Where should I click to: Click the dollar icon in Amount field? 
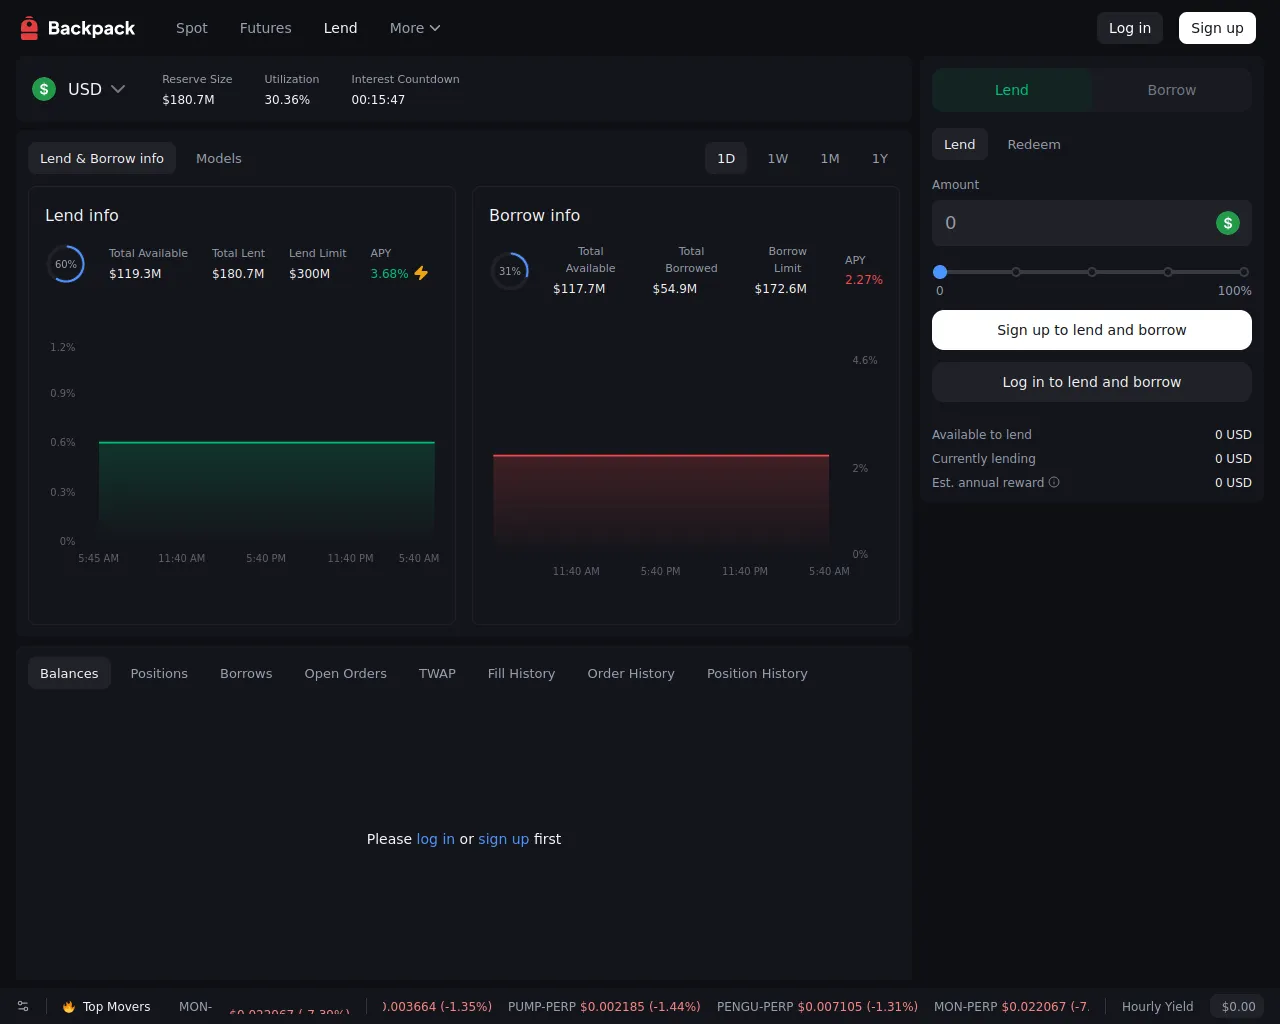pyautogui.click(x=1227, y=223)
